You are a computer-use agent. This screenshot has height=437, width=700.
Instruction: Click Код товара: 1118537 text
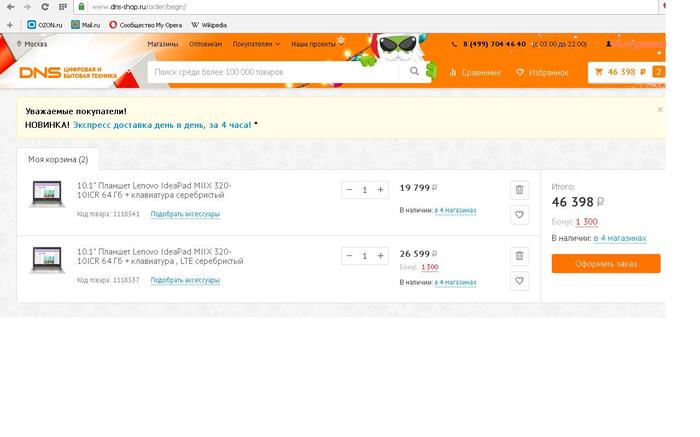click(108, 280)
